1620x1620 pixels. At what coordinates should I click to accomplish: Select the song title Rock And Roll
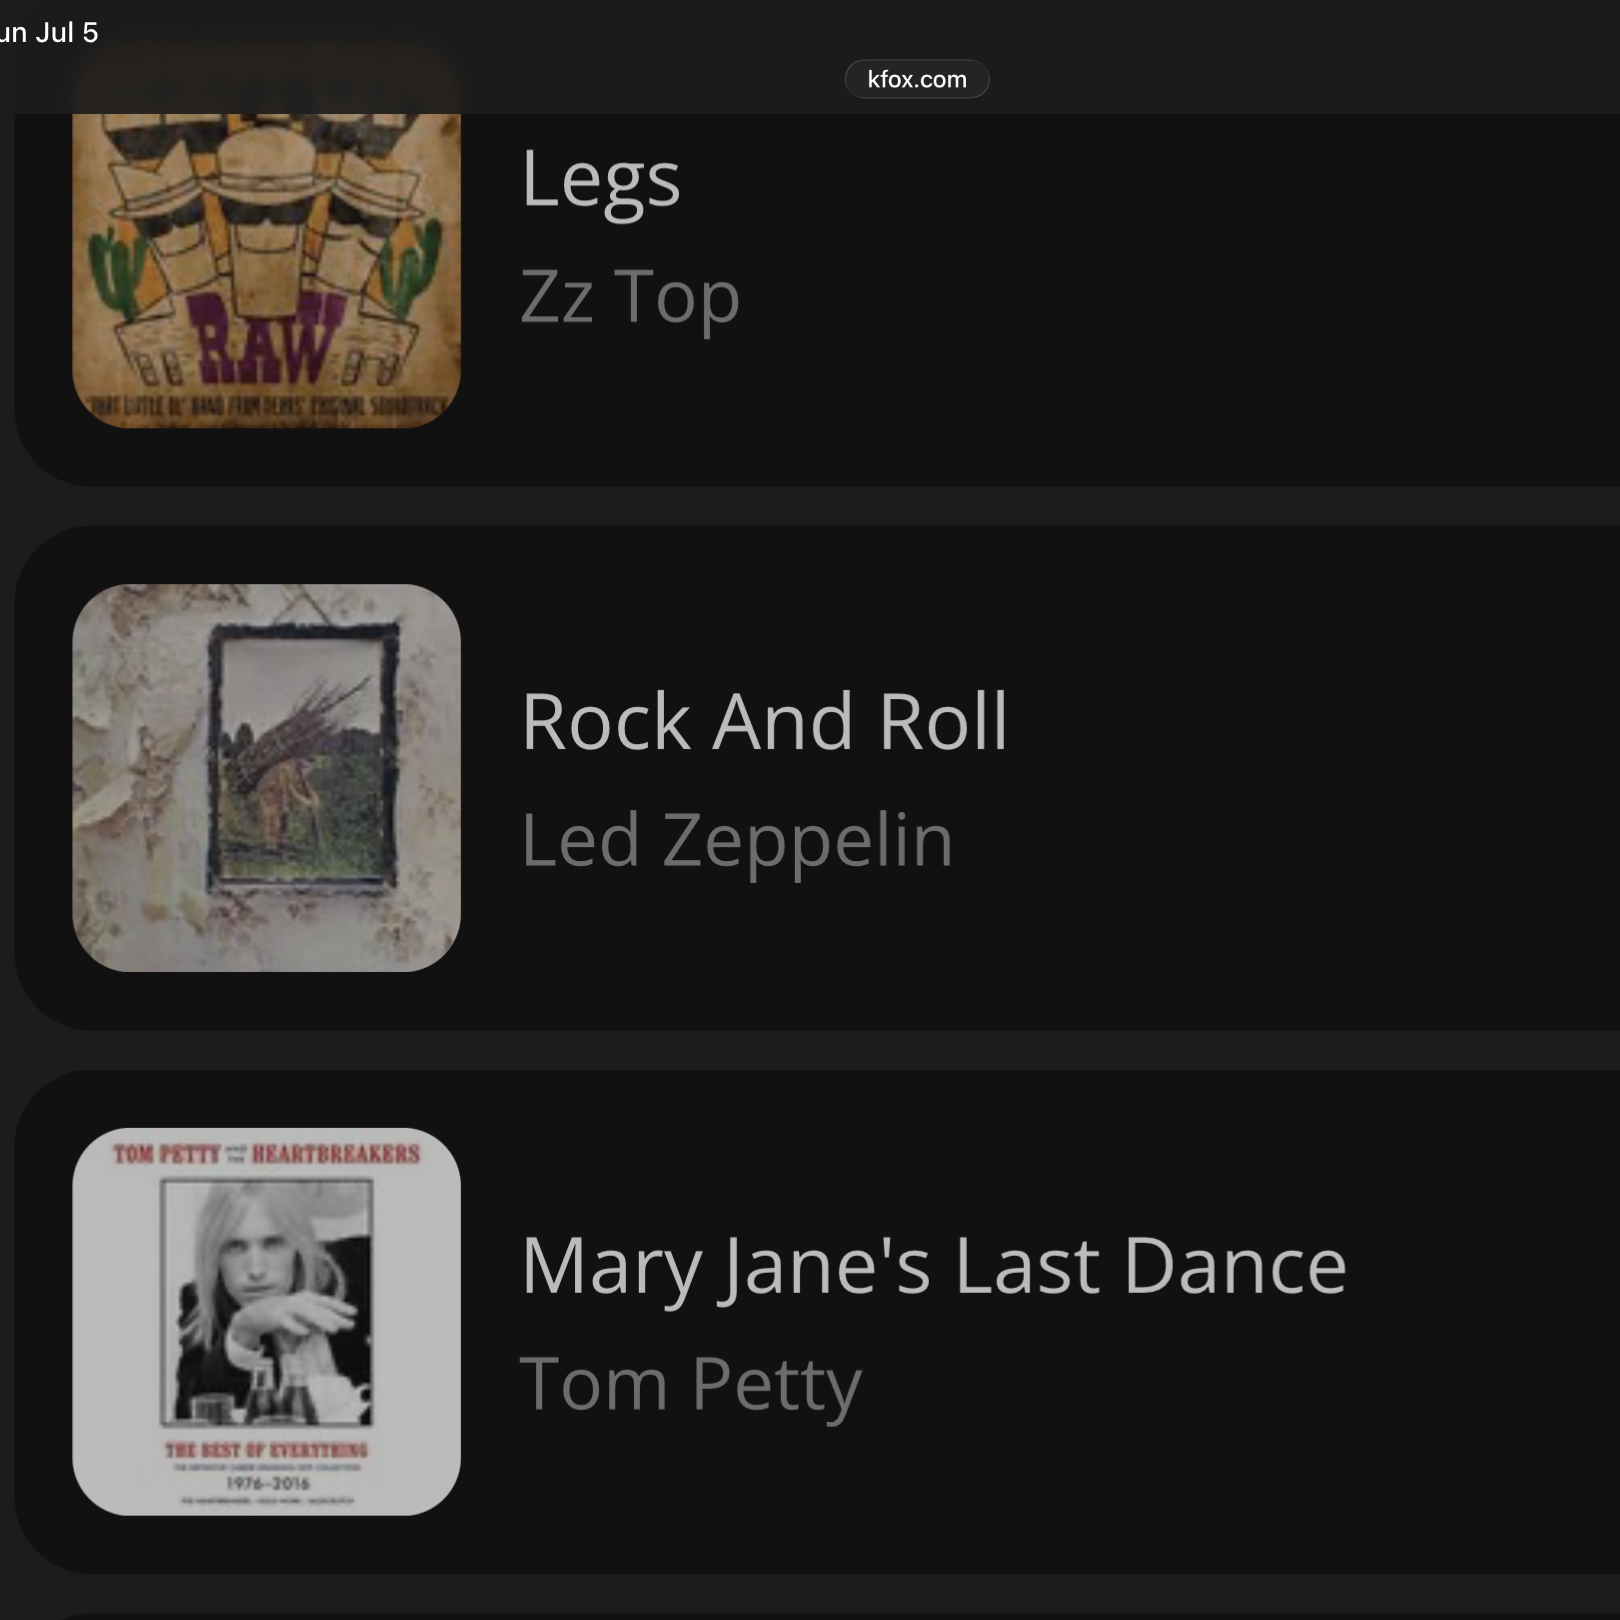coord(764,721)
